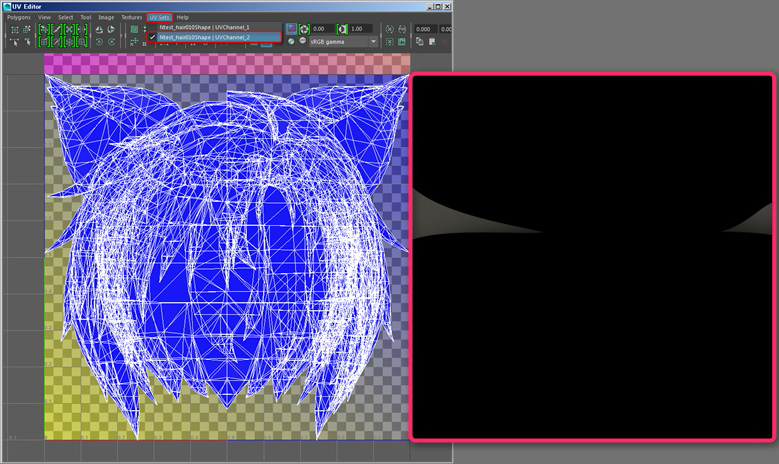Click the copy UVs icon

(420, 42)
